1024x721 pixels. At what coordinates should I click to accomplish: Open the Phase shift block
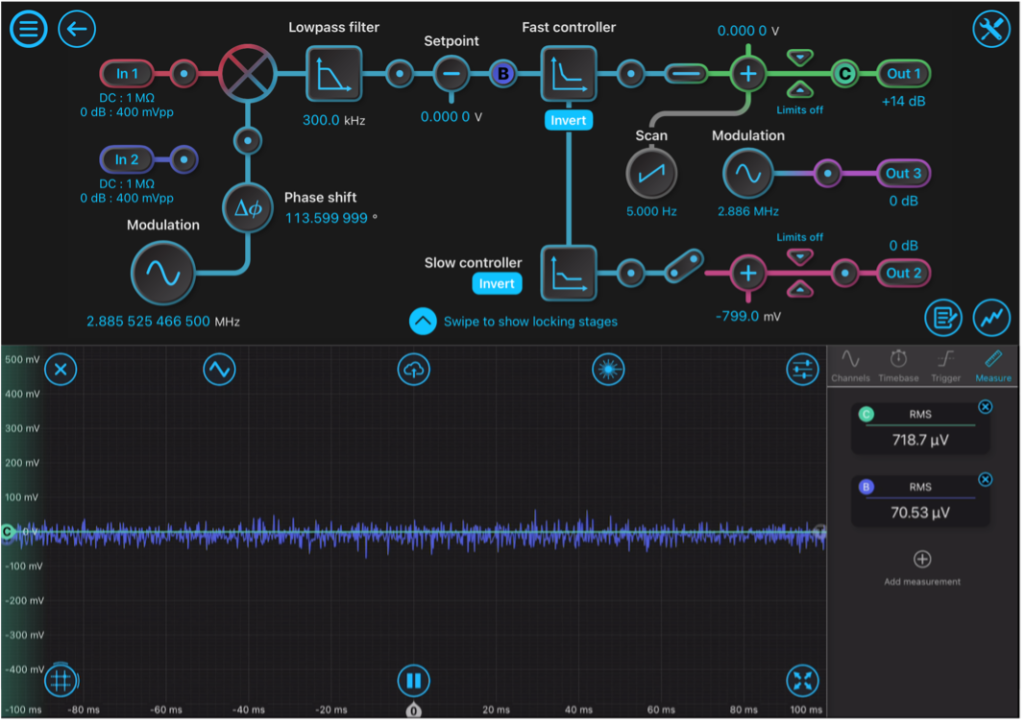247,207
